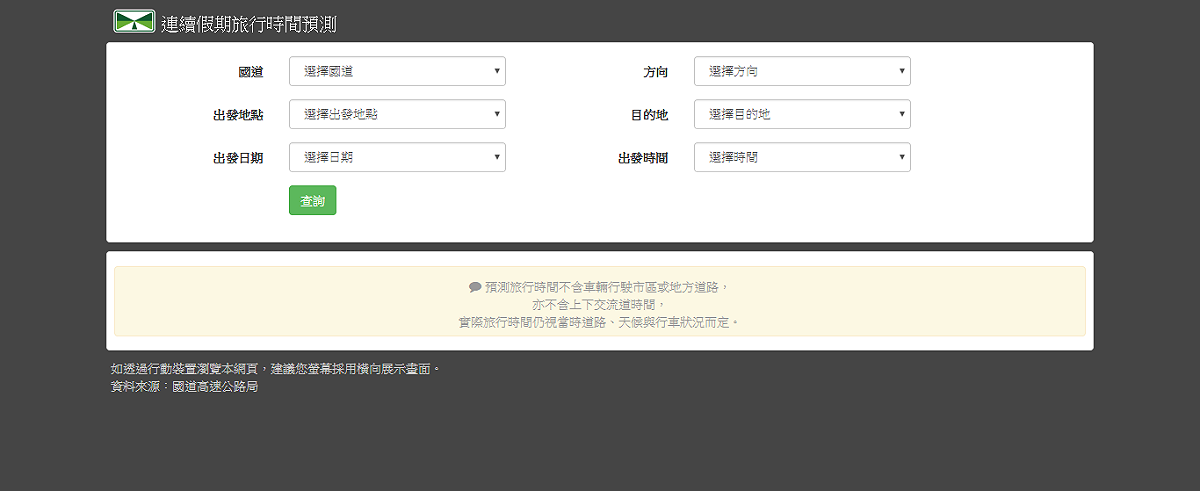The height and width of the screenshot is (491, 1200).
Task: Click the green 查詢 button
Action: [312, 200]
